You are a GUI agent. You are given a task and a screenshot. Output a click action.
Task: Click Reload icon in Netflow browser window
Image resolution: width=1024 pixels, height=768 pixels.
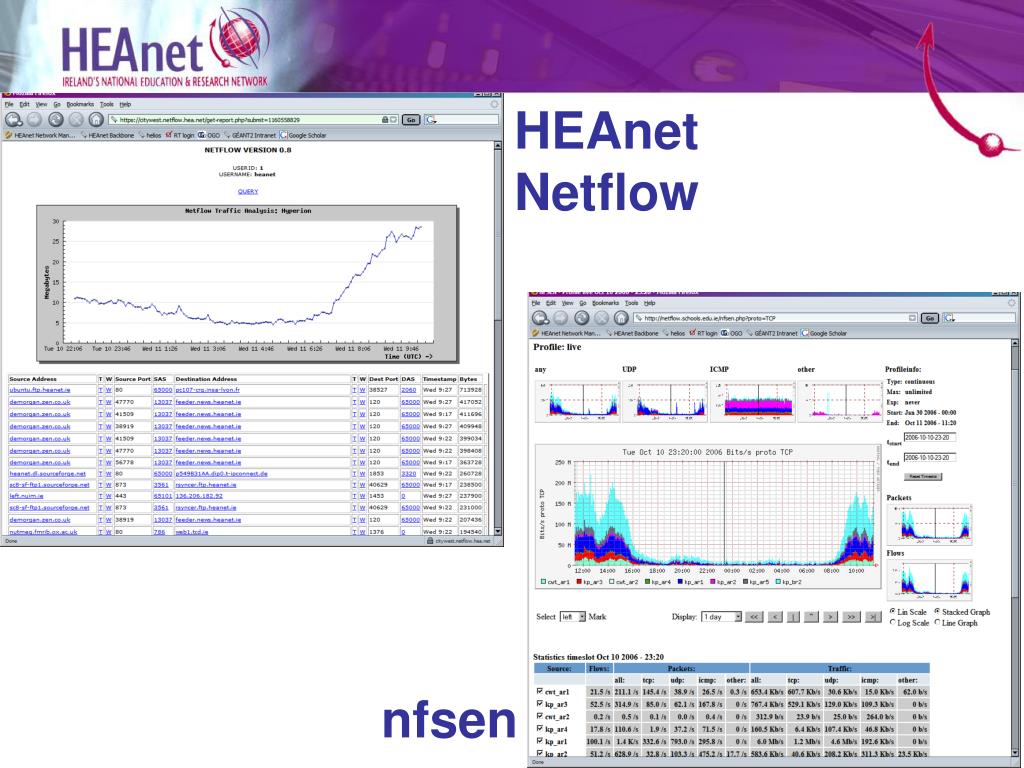tap(56, 120)
